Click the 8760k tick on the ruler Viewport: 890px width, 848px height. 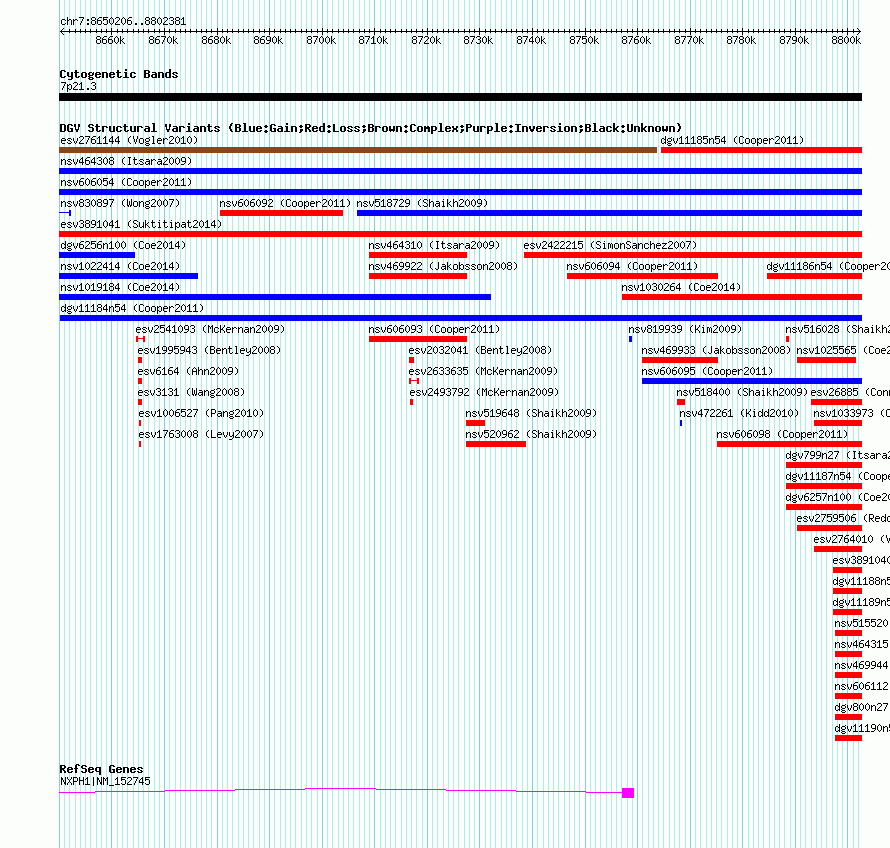[636, 40]
